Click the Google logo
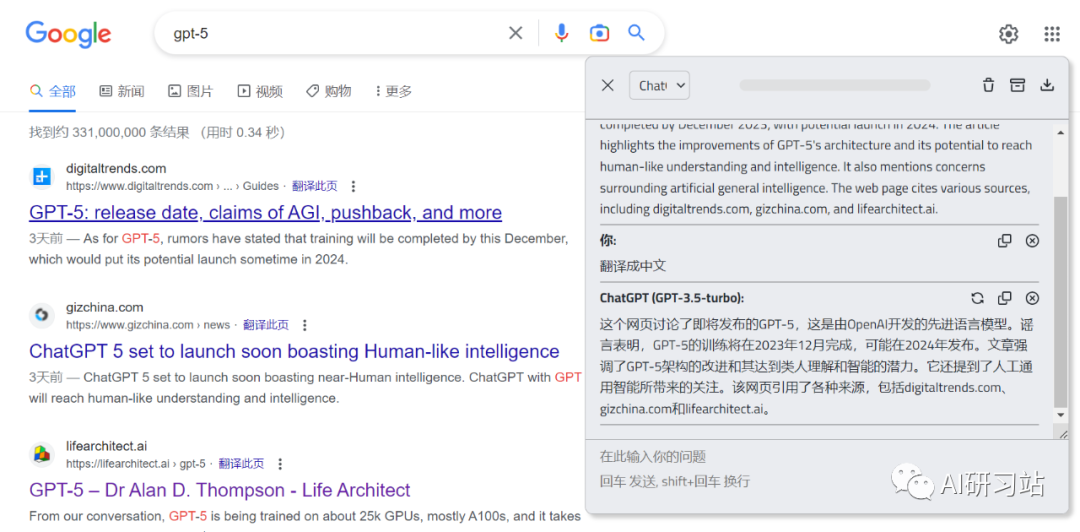1080x532 pixels. pos(68,34)
